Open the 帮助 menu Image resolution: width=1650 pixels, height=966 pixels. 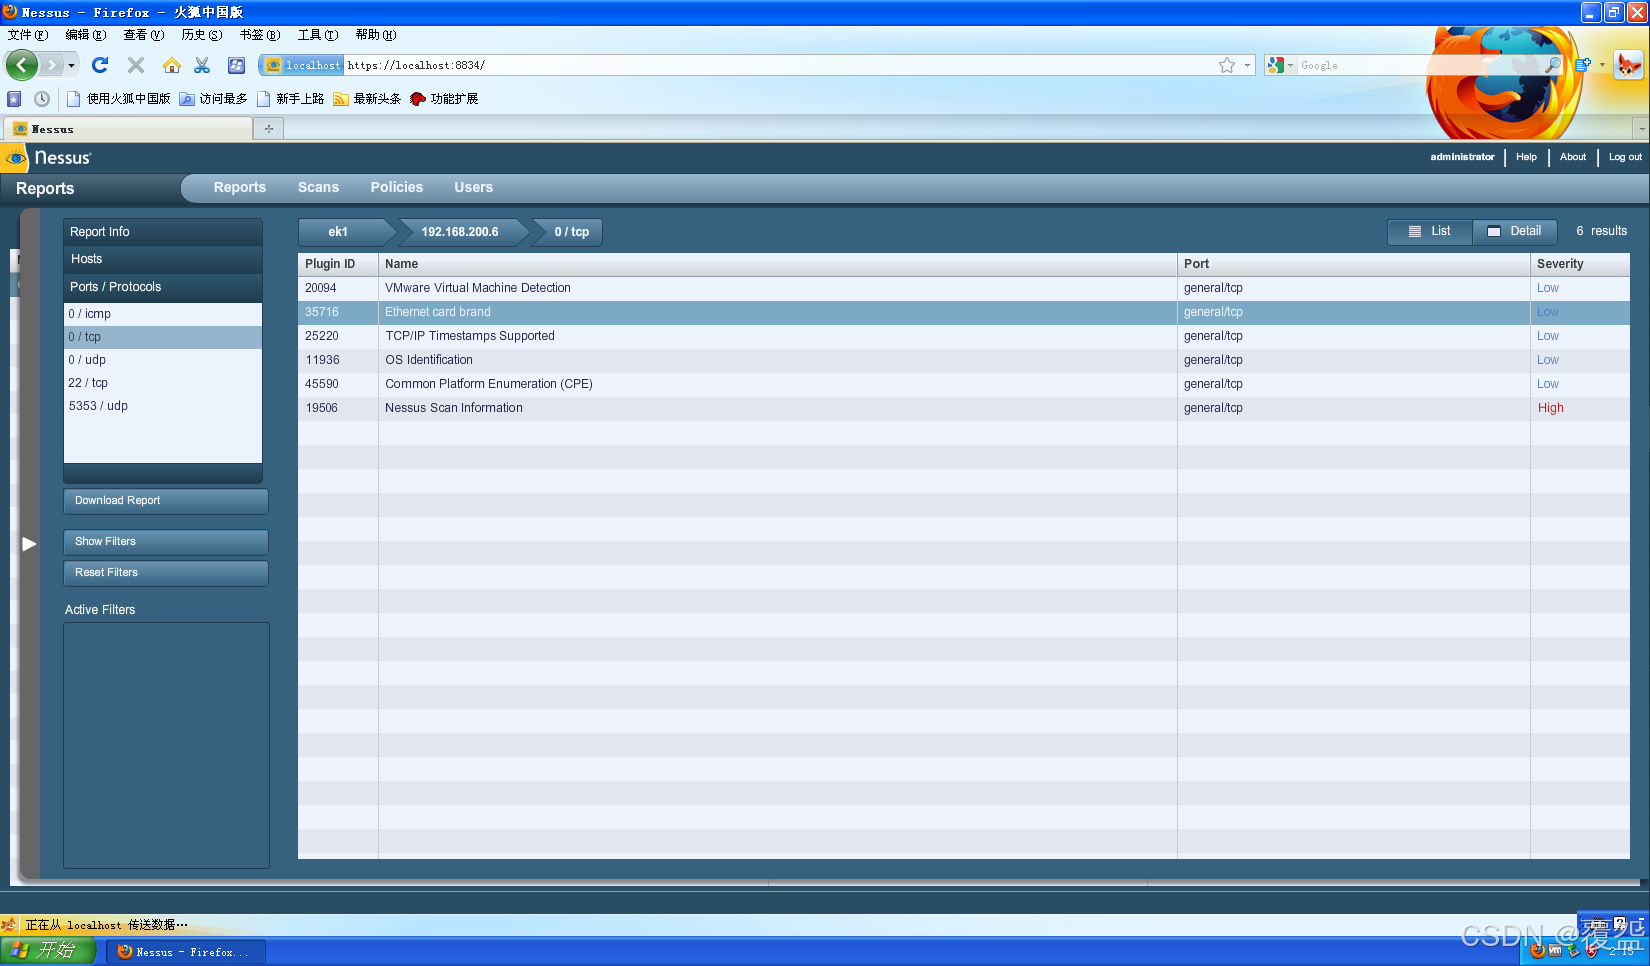(x=376, y=35)
